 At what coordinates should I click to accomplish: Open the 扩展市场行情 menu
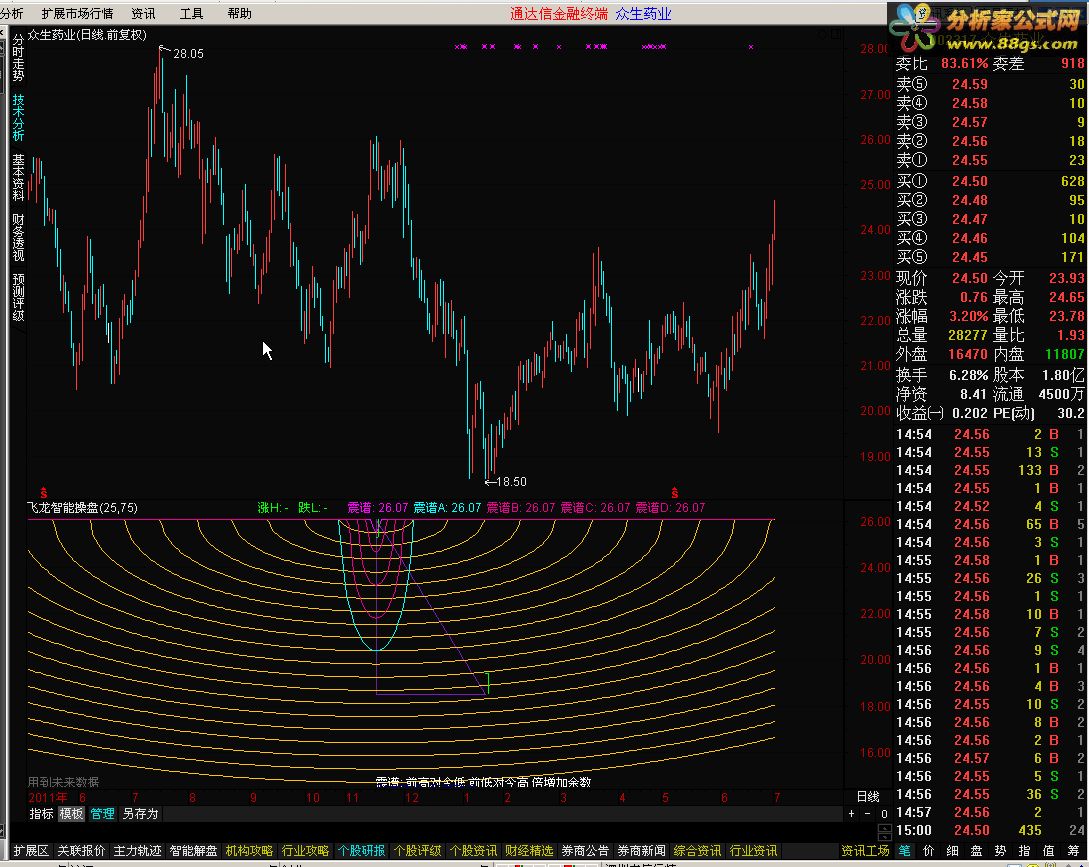click(x=77, y=13)
